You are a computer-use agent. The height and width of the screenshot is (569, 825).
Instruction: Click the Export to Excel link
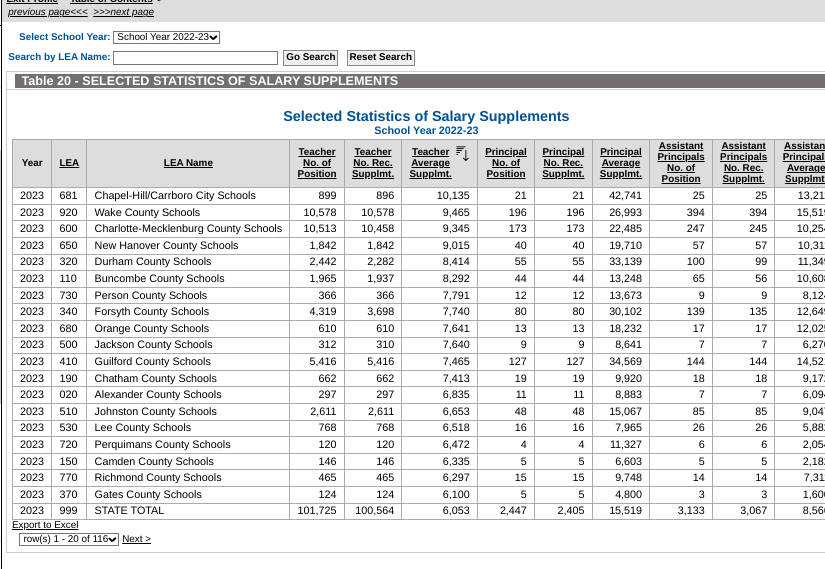[45, 525]
